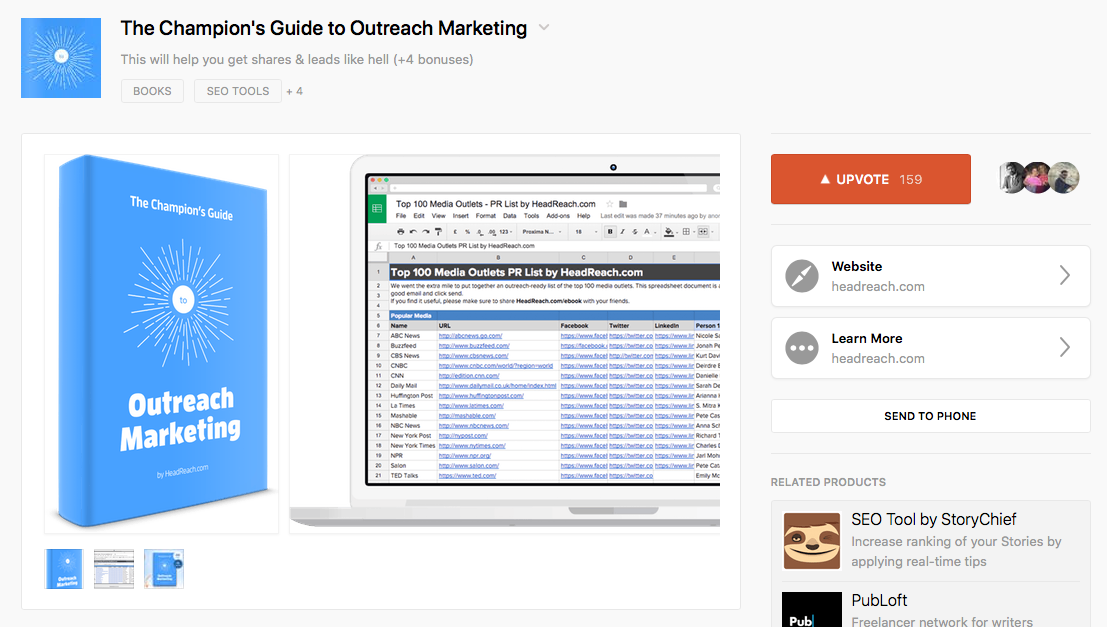Select the first gallery thumbnail
Image resolution: width=1107 pixels, height=627 pixels.
pos(64,569)
